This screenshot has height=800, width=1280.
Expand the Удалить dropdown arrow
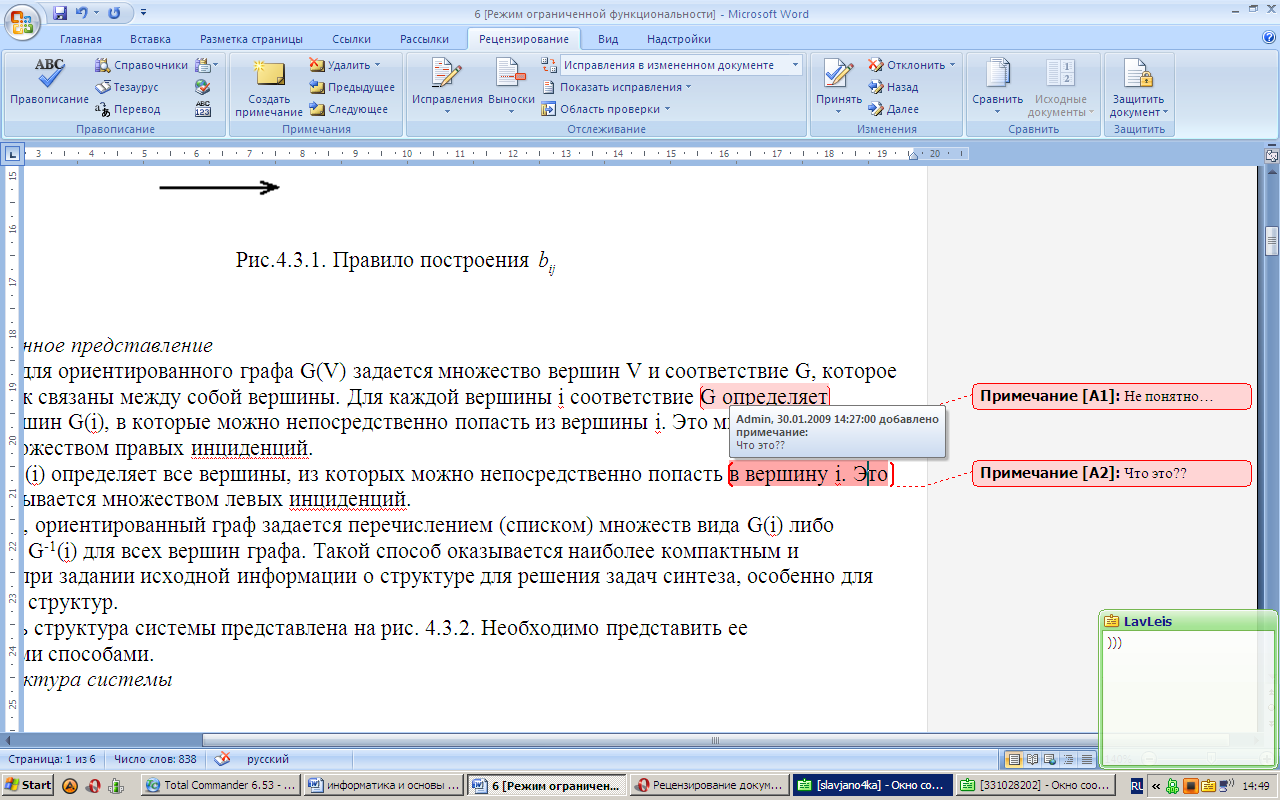point(378,65)
